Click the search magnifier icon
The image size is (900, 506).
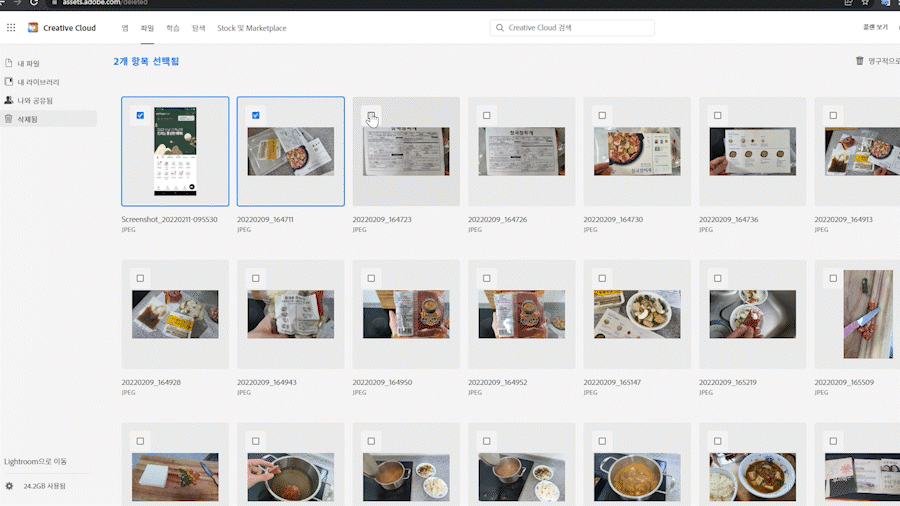click(500, 28)
